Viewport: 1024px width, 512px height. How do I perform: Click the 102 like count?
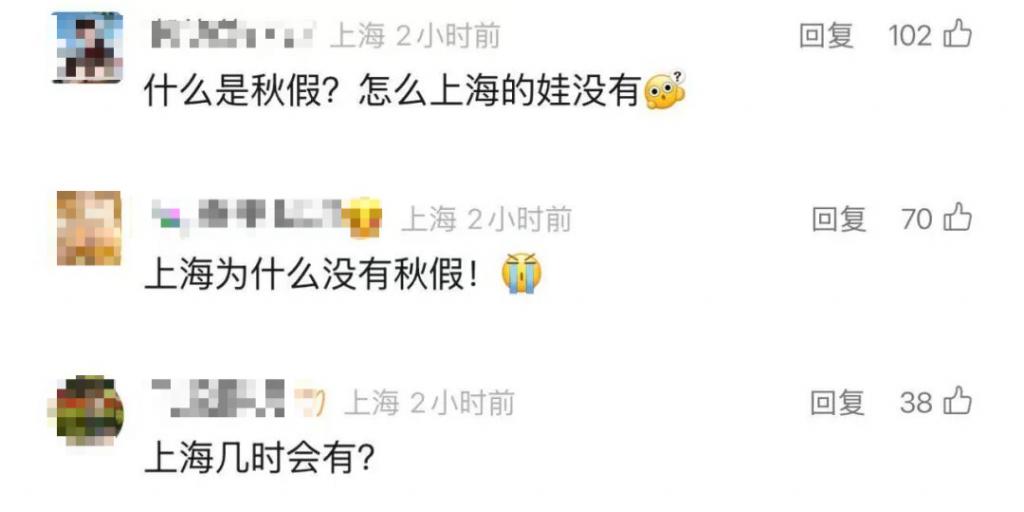(x=910, y=35)
